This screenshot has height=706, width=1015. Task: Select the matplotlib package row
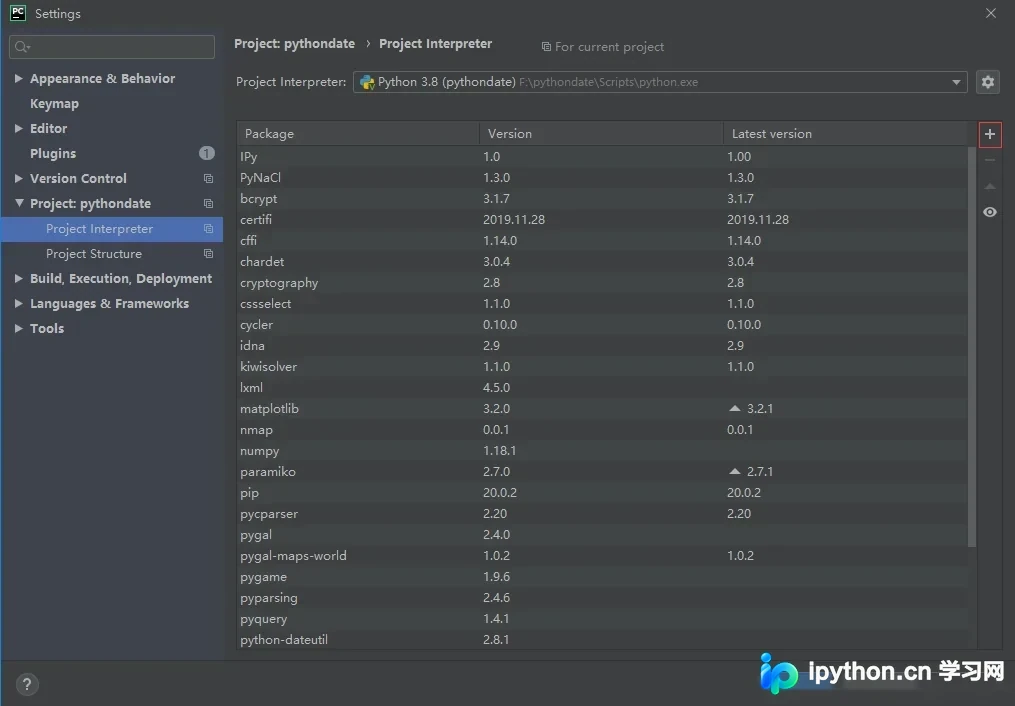pos(602,408)
